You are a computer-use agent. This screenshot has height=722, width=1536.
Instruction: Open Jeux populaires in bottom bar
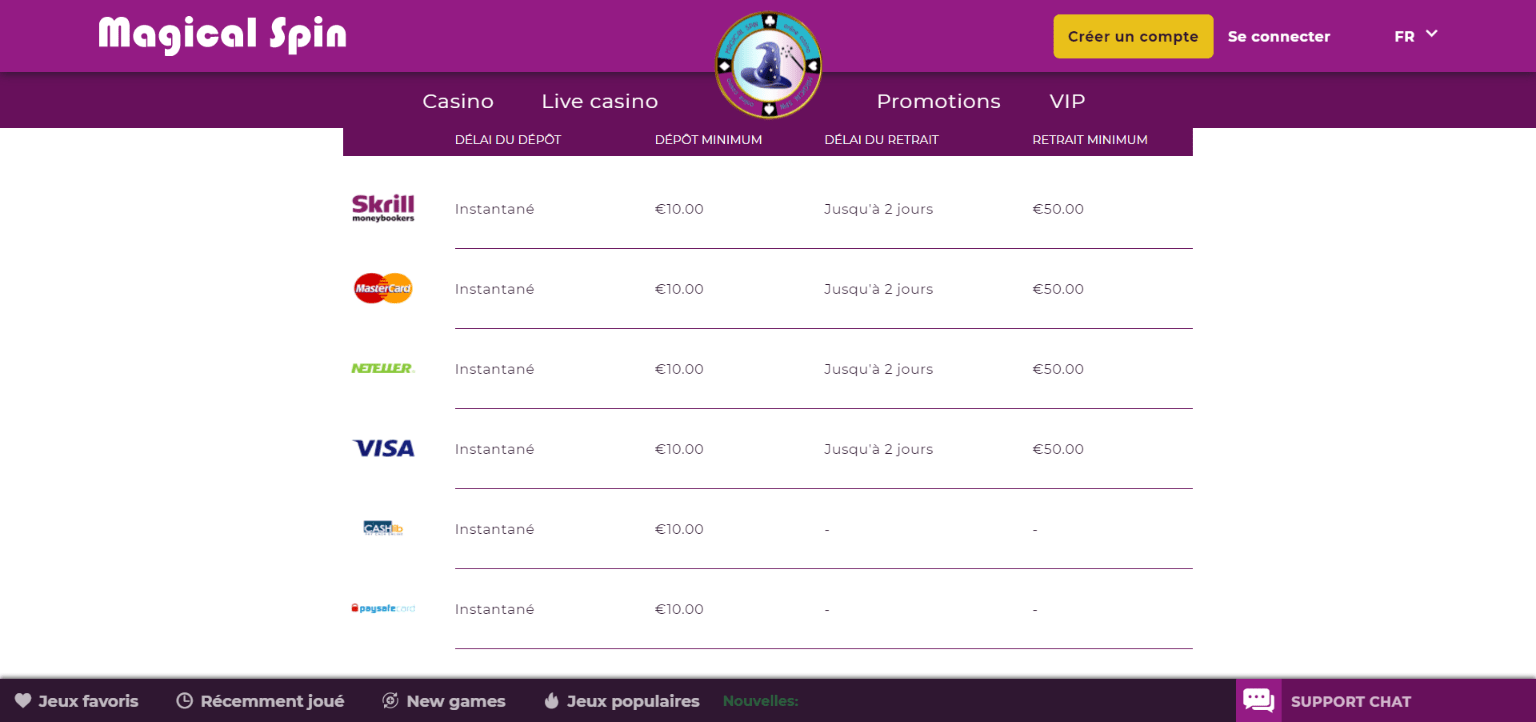pos(621,701)
